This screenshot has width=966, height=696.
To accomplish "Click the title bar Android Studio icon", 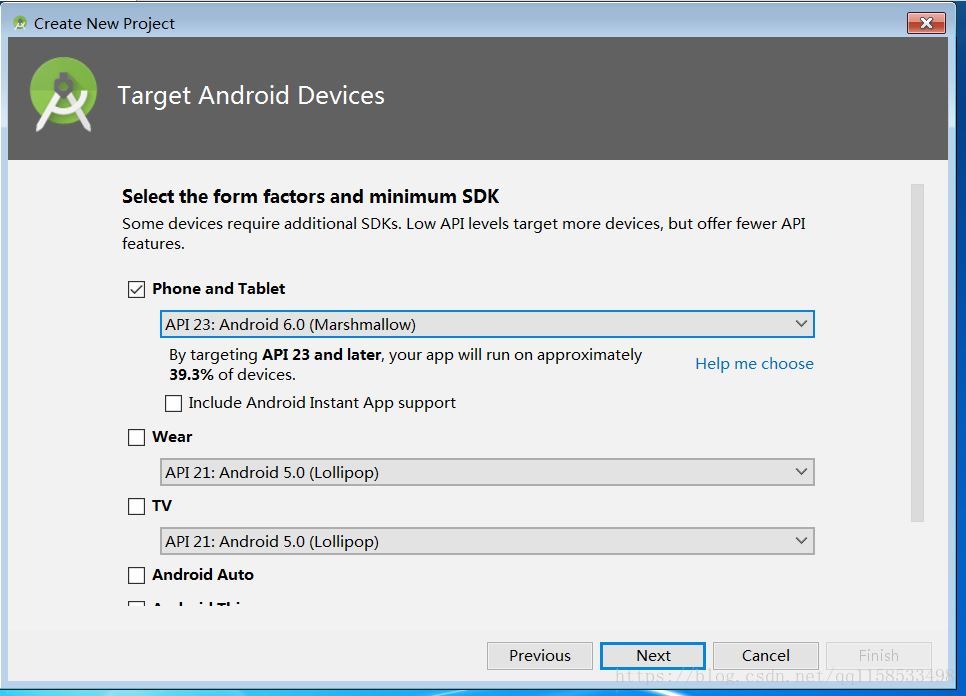I will [x=20, y=23].
